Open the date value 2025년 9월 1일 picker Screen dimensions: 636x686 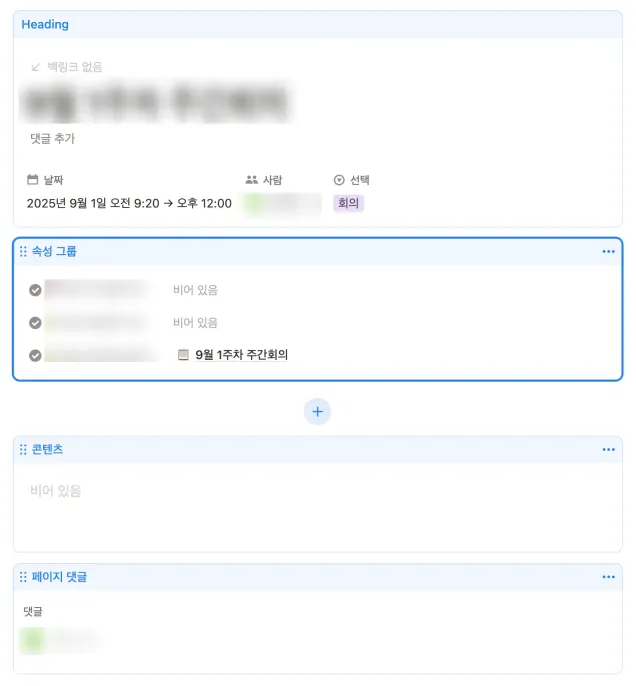pos(129,203)
